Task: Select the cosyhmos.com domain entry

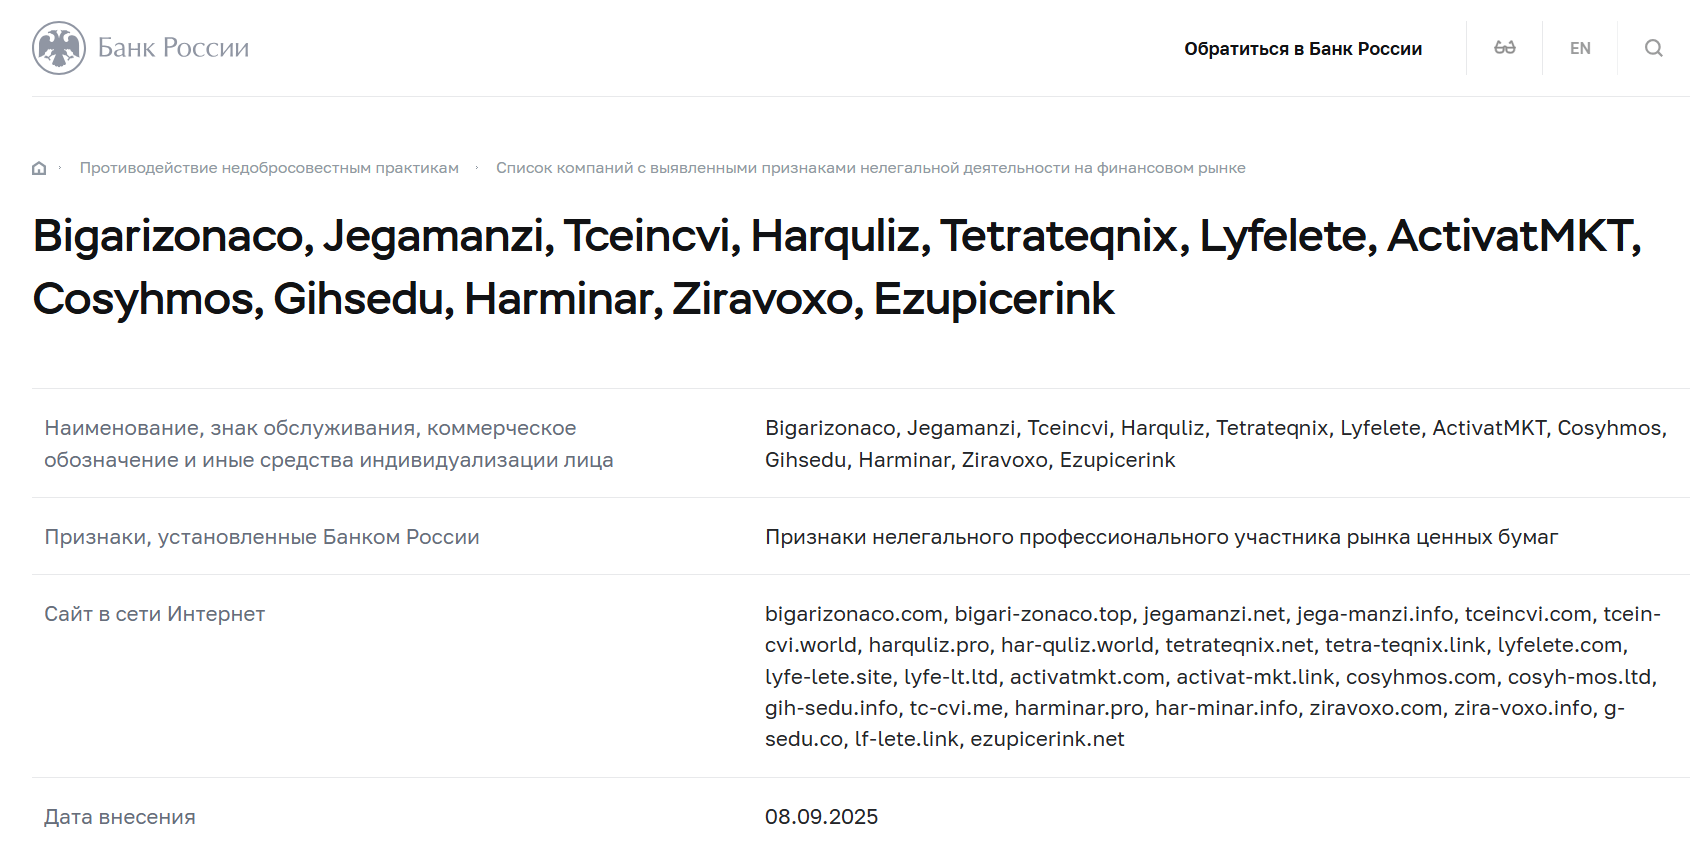Action: tap(1417, 677)
